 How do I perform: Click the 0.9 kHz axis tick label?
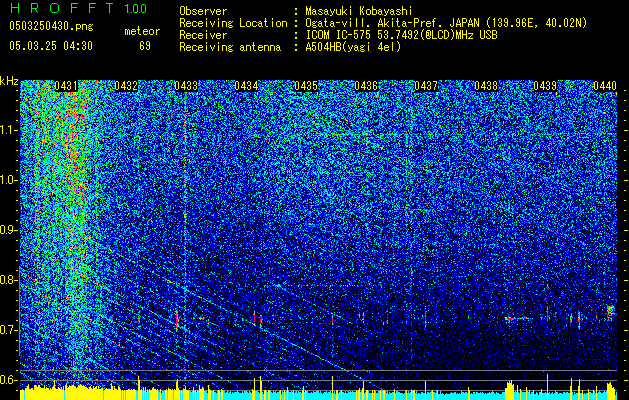pyautogui.click(x=8, y=230)
